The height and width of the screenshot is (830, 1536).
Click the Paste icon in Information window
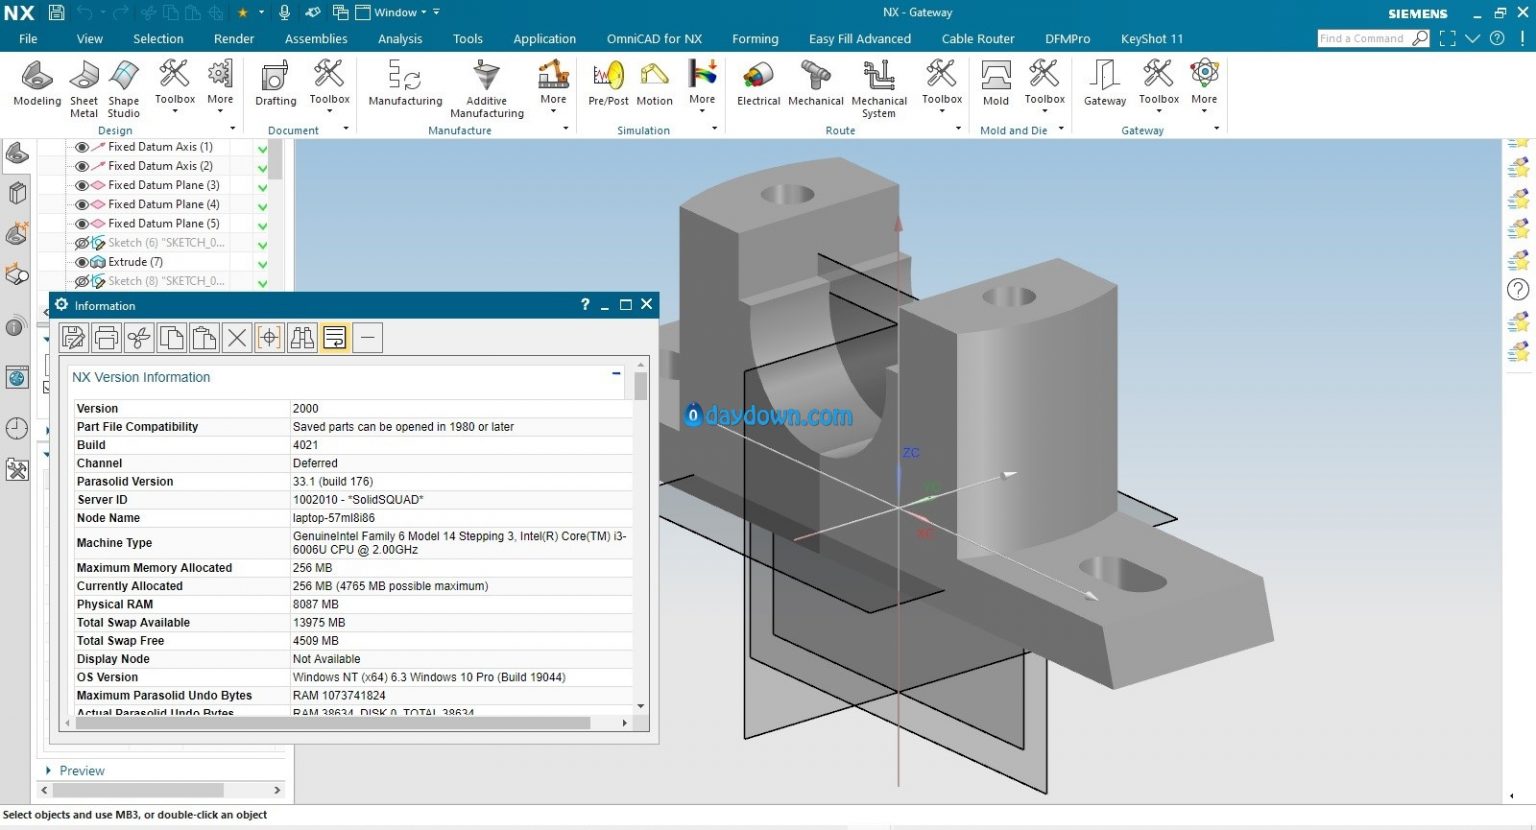point(204,338)
